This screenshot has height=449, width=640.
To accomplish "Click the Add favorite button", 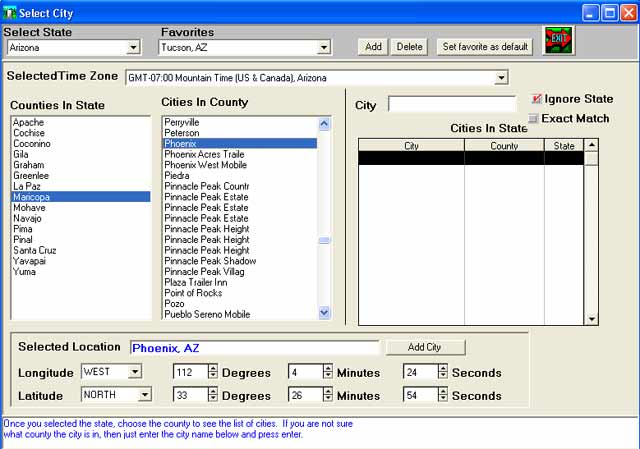I will coord(374,47).
